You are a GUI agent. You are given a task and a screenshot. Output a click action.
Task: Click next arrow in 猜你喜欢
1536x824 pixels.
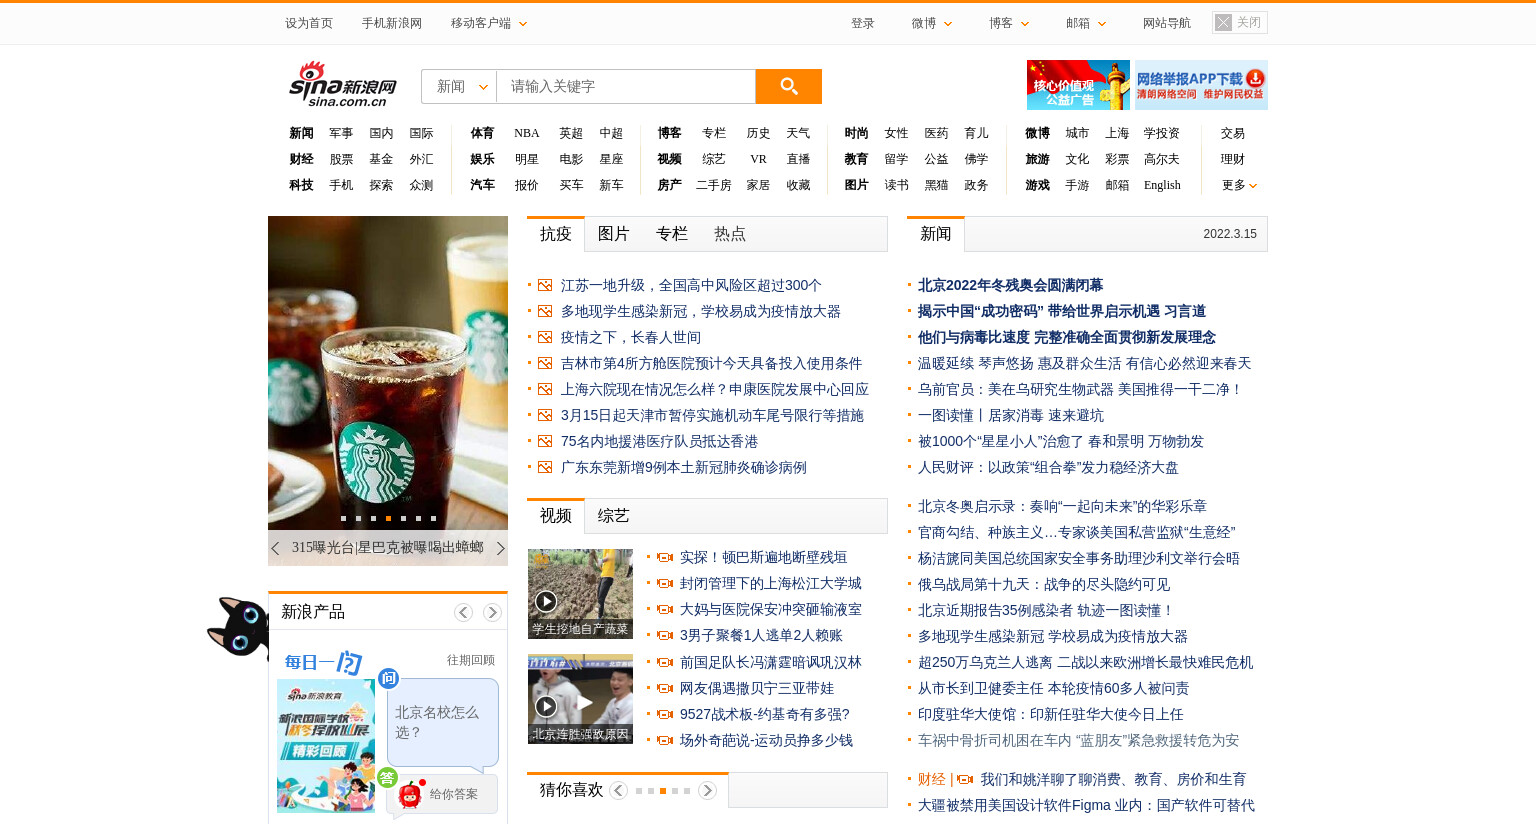[707, 791]
